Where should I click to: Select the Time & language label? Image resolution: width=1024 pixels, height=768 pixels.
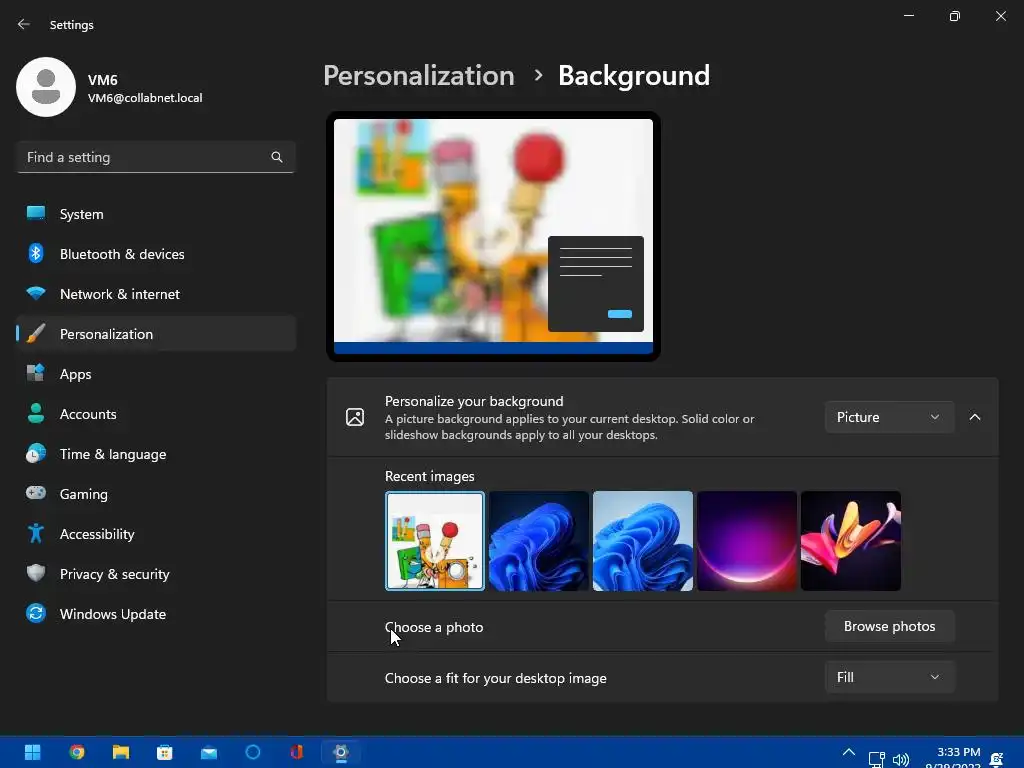(113, 454)
